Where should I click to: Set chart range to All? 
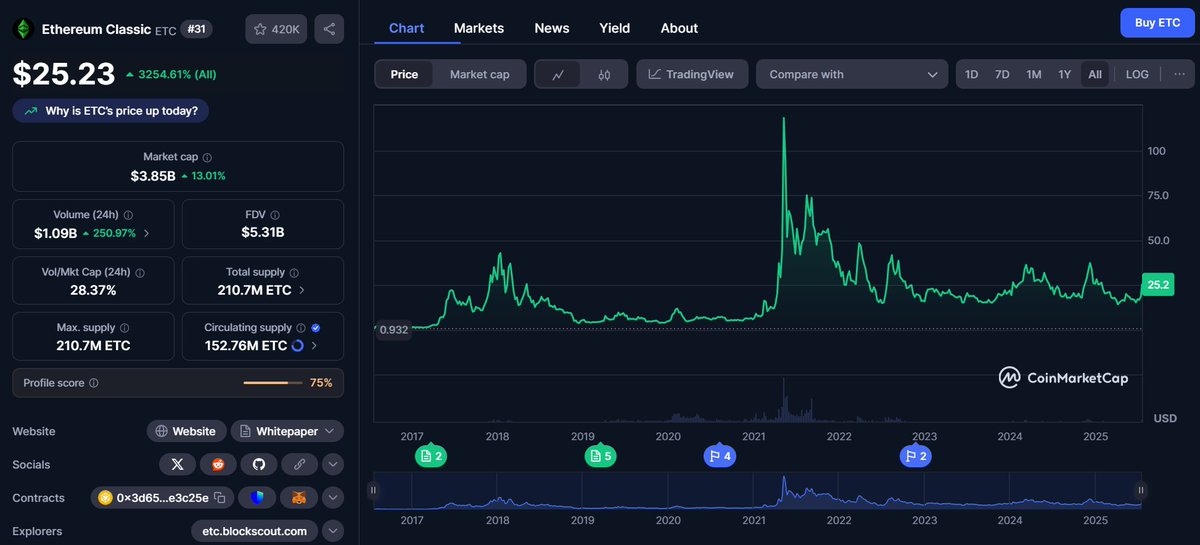(1095, 74)
